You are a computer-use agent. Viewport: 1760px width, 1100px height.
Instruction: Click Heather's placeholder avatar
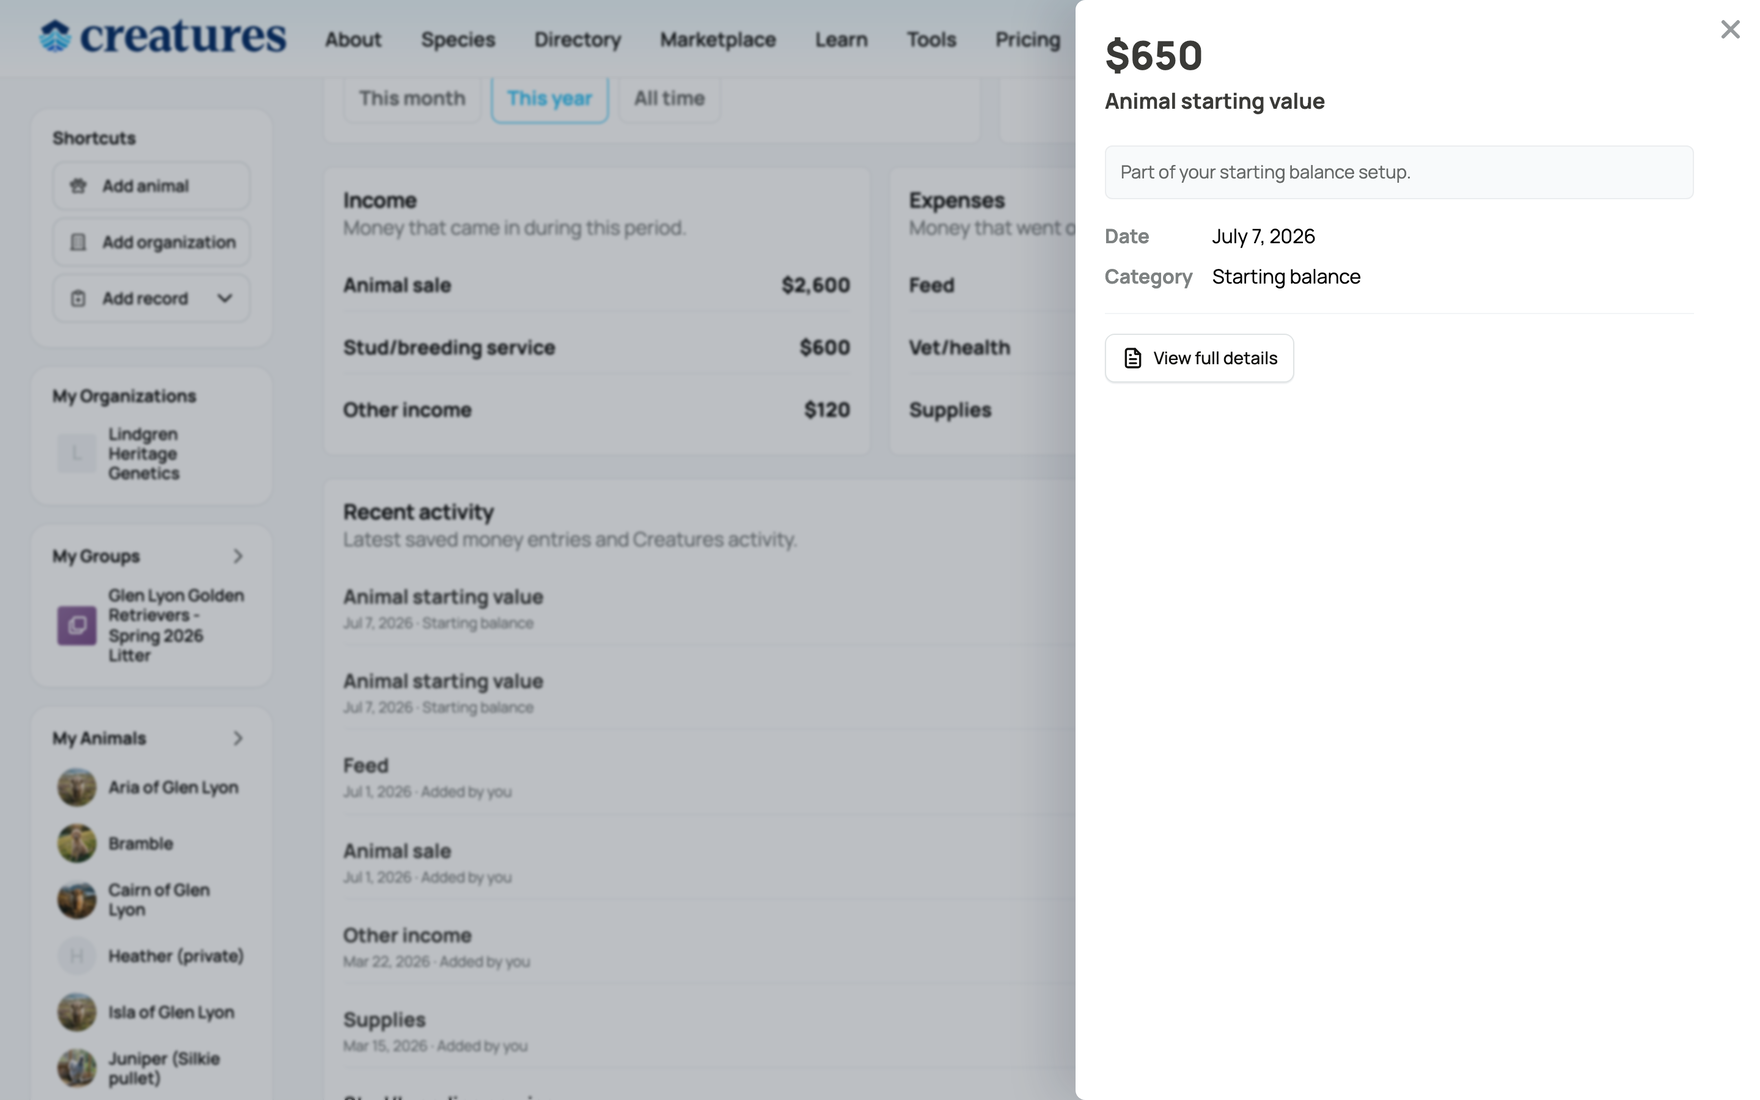click(x=77, y=956)
